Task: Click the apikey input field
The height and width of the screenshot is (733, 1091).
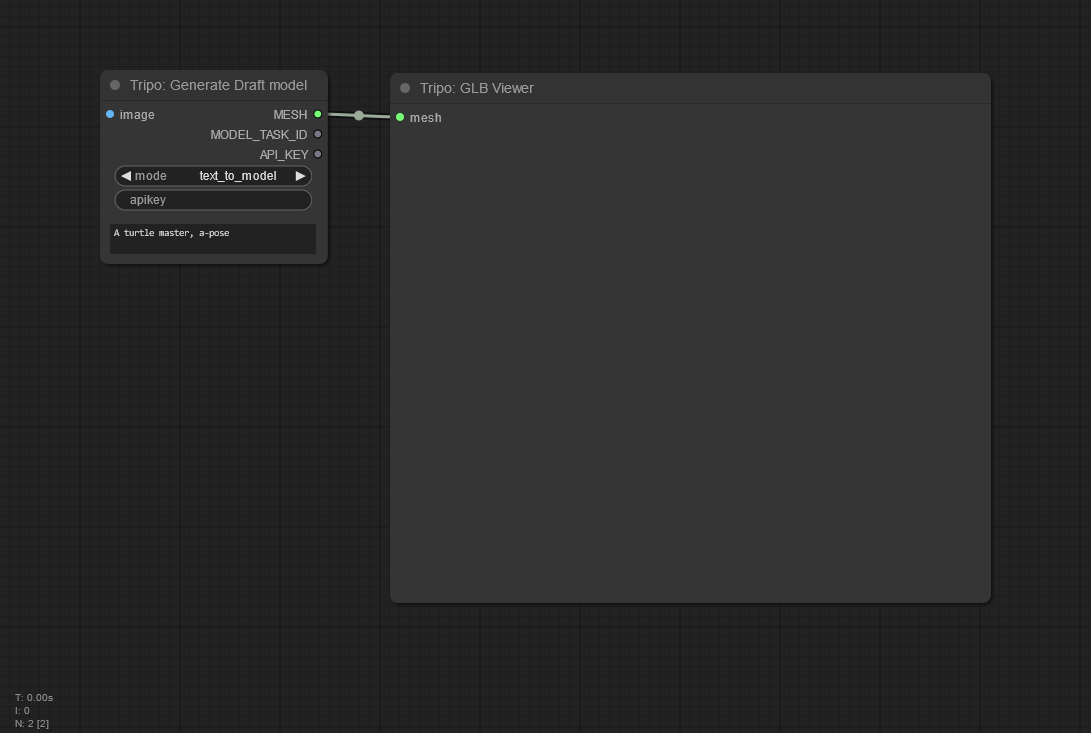Action: tap(213, 200)
